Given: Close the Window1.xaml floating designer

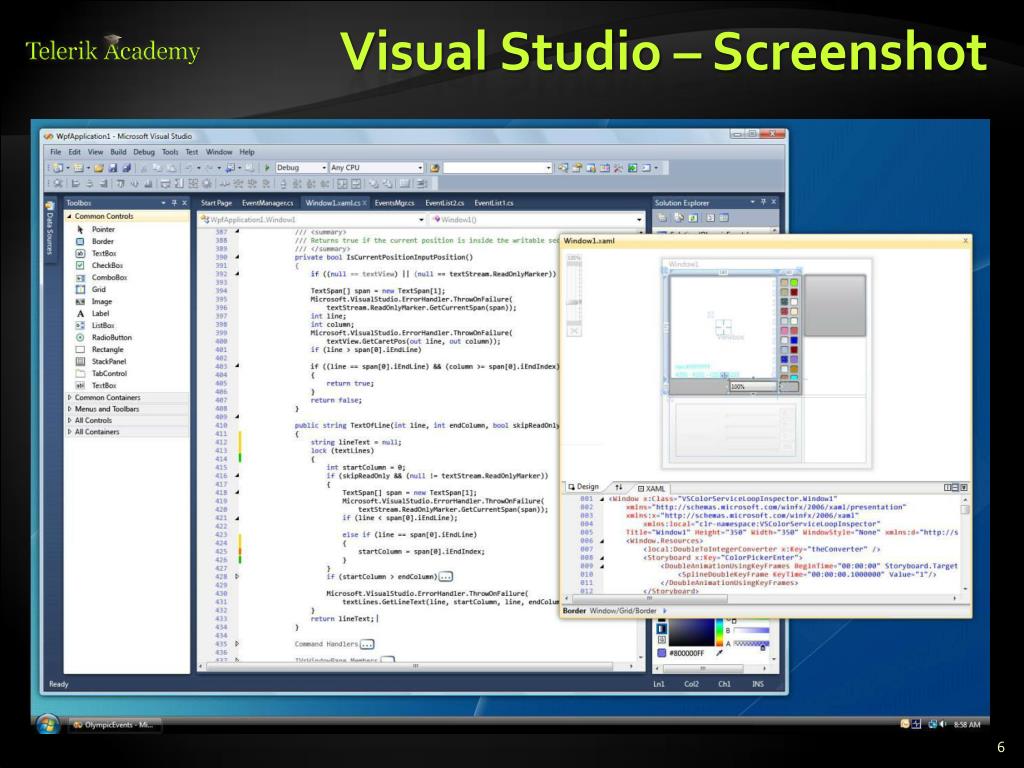Looking at the screenshot, I should coord(966,241).
